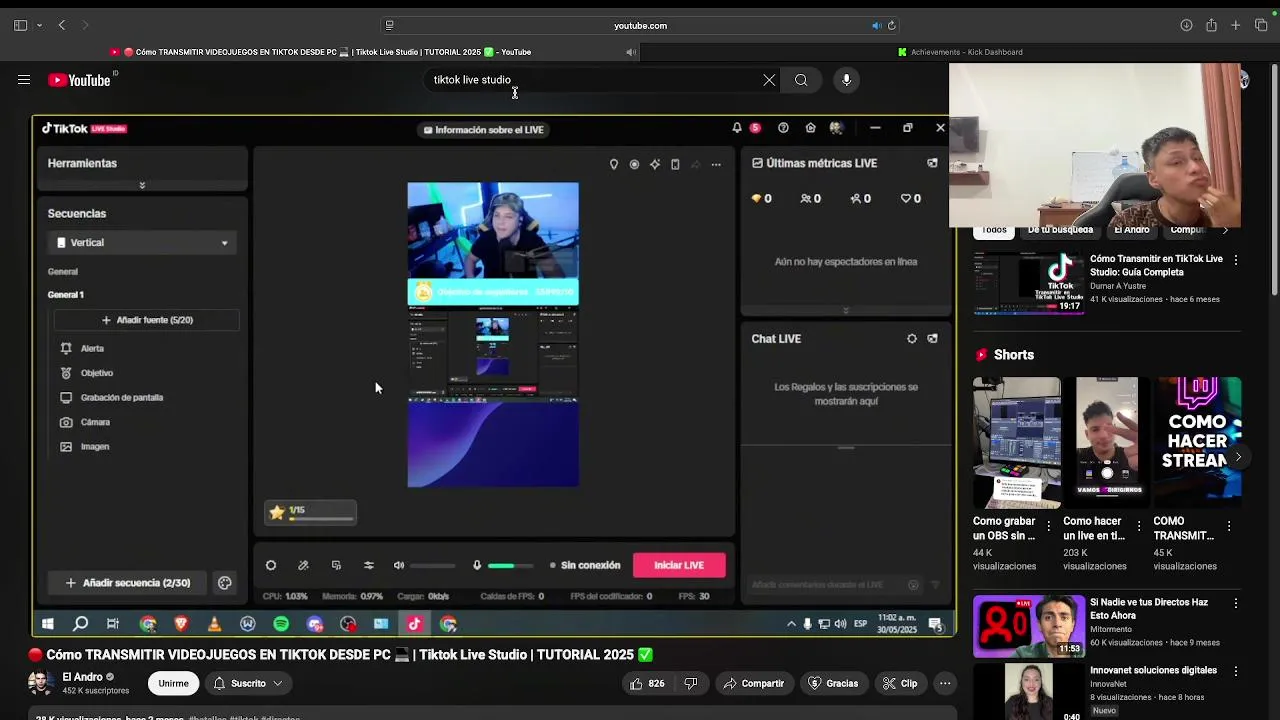Click the camera preview in the canvas
The width and height of the screenshot is (1280, 720).
point(493,232)
